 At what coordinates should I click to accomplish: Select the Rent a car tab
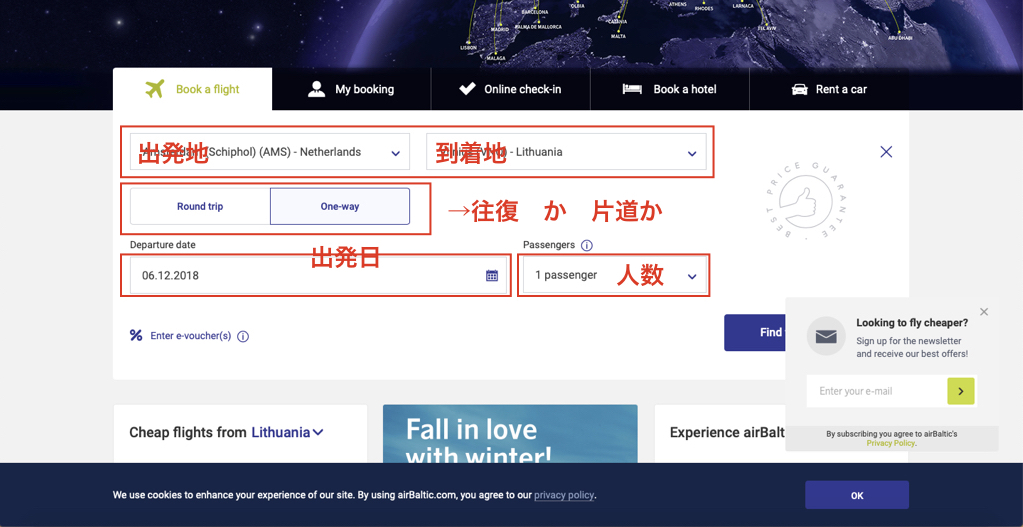[829, 89]
